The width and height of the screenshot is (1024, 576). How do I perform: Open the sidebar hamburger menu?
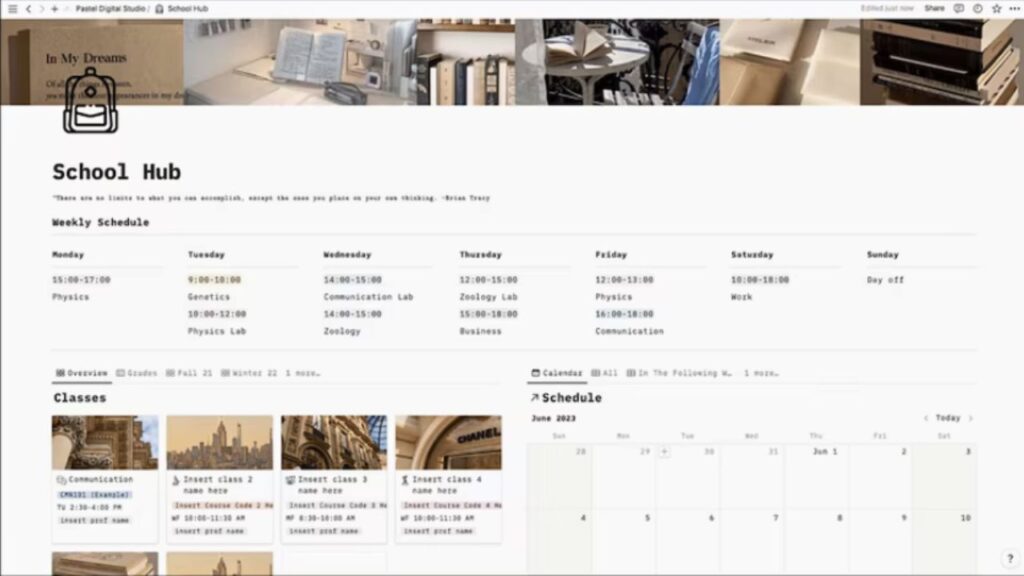coord(12,8)
